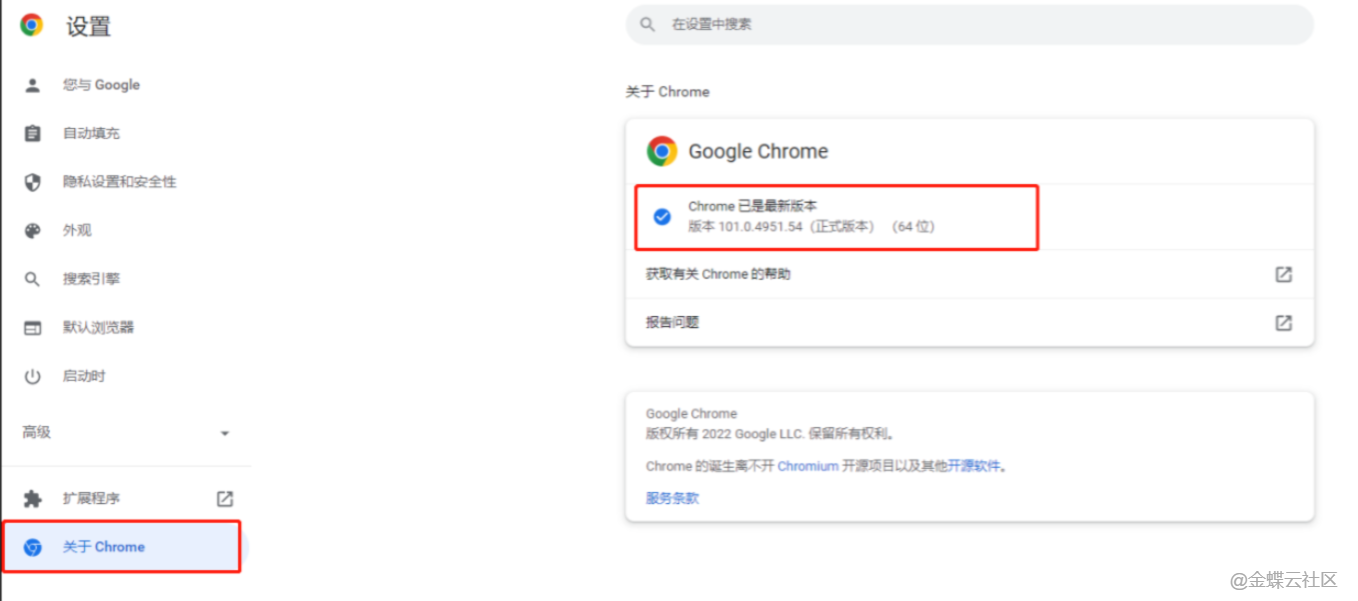Screen dimensions: 1358x601
Task: Click the puzzle icon for 扩展程序
Action: [33, 499]
